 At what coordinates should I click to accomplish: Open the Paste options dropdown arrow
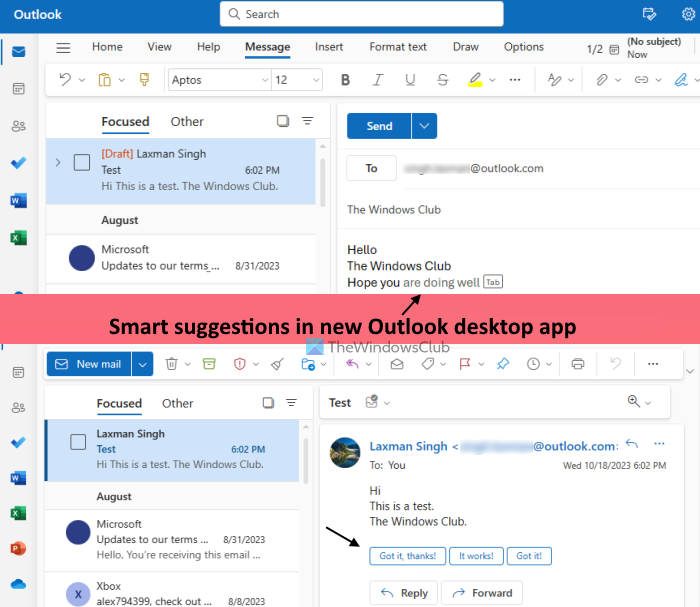[121, 80]
